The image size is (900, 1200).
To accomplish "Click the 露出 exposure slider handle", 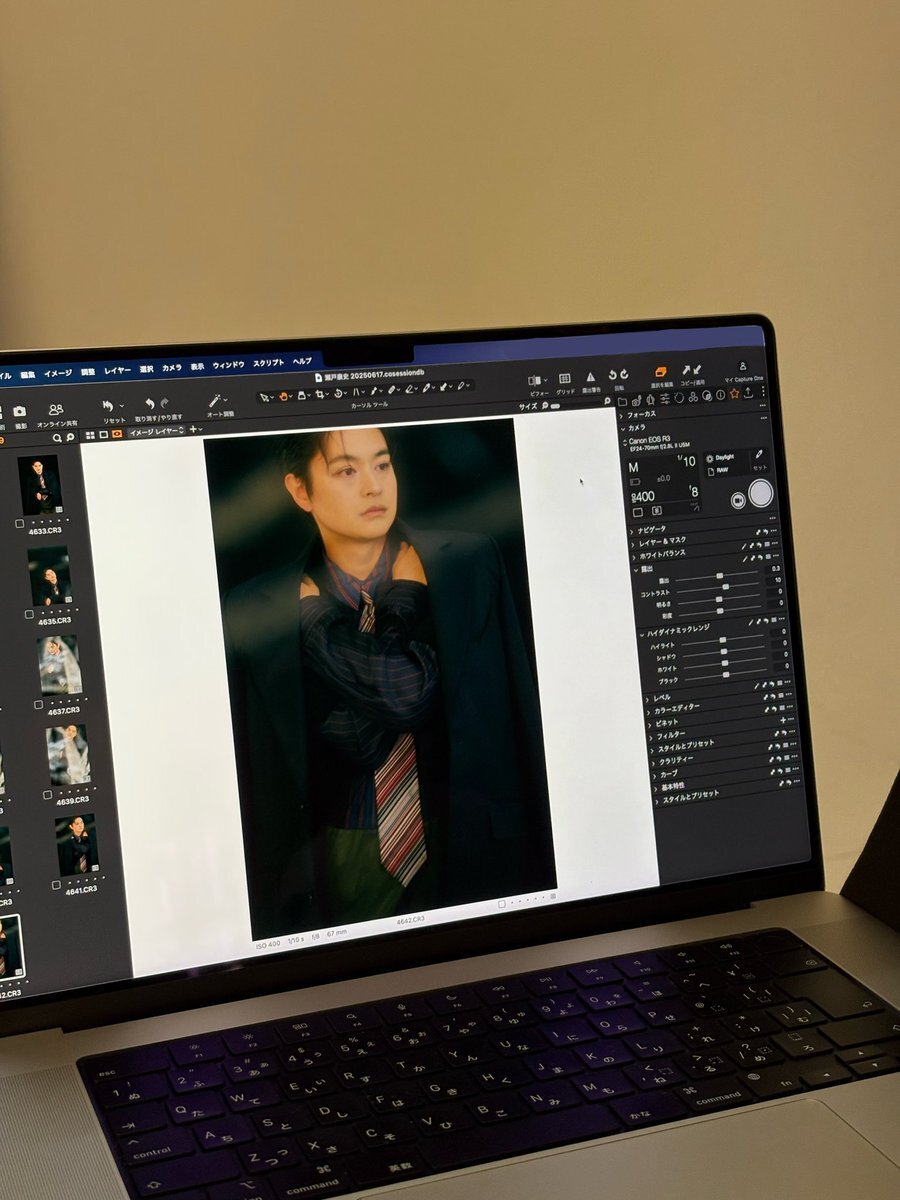I will (x=720, y=575).
